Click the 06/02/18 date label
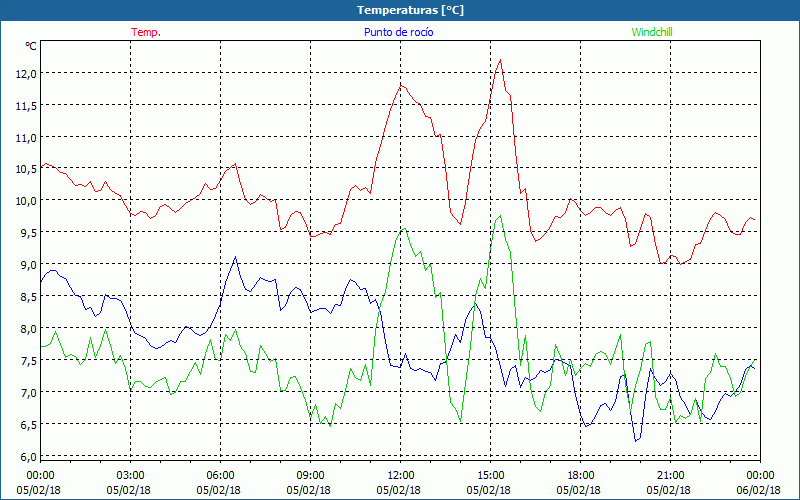The height and width of the screenshot is (500, 800). [x=760, y=490]
